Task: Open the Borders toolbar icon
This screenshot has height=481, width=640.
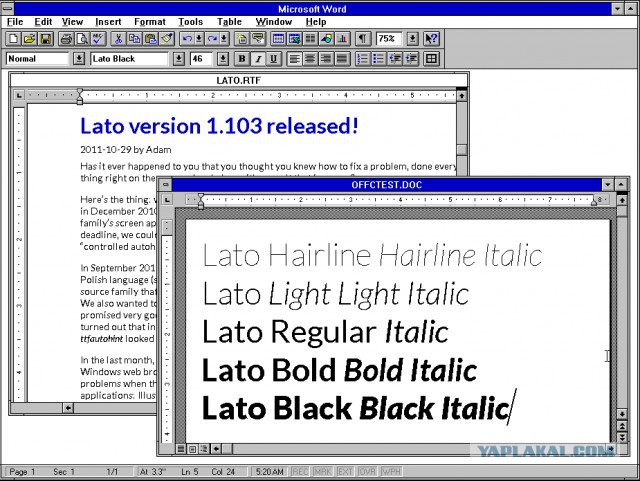Action: pyautogui.click(x=431, y=59)
